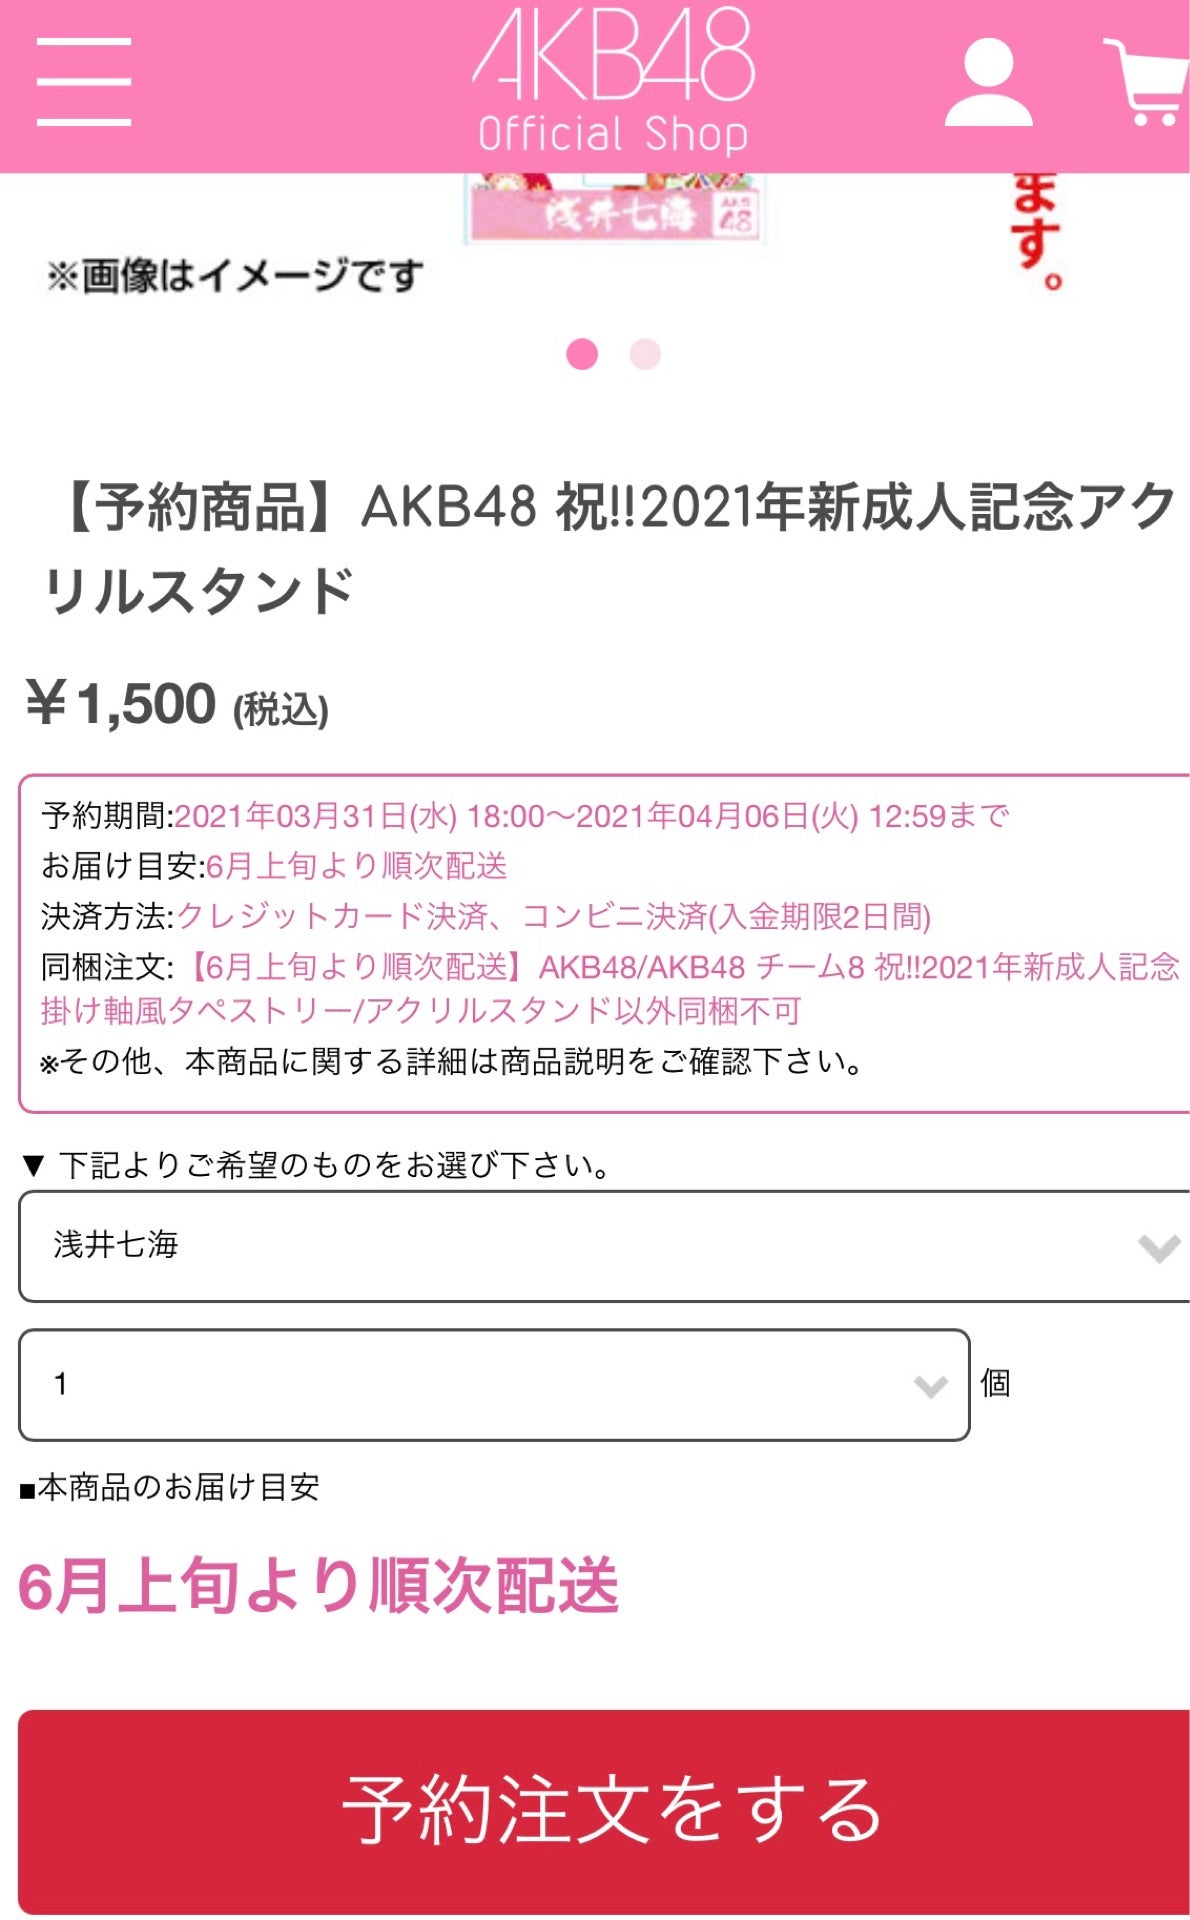Tap the AKB48 Official Shop logo
Screen dimensions: 1190x1920
[613, 82]
